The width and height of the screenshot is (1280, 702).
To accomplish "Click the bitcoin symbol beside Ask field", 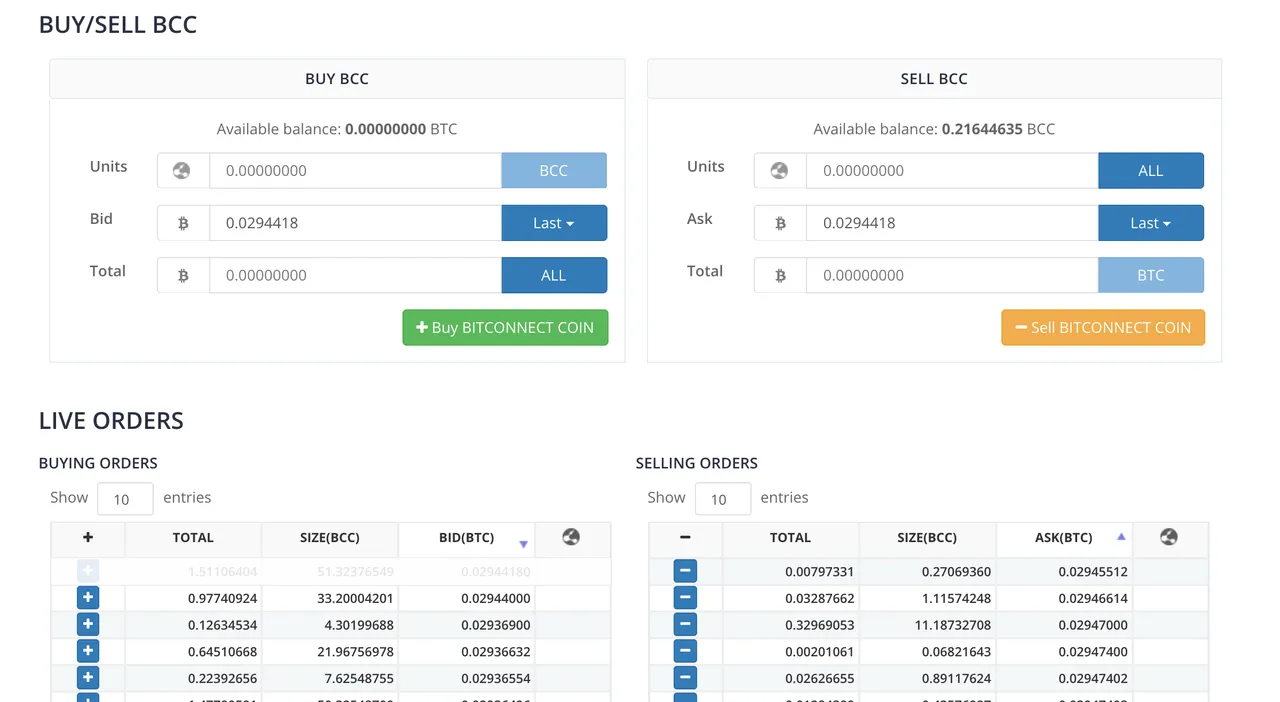I will click(x=780, y=223).
